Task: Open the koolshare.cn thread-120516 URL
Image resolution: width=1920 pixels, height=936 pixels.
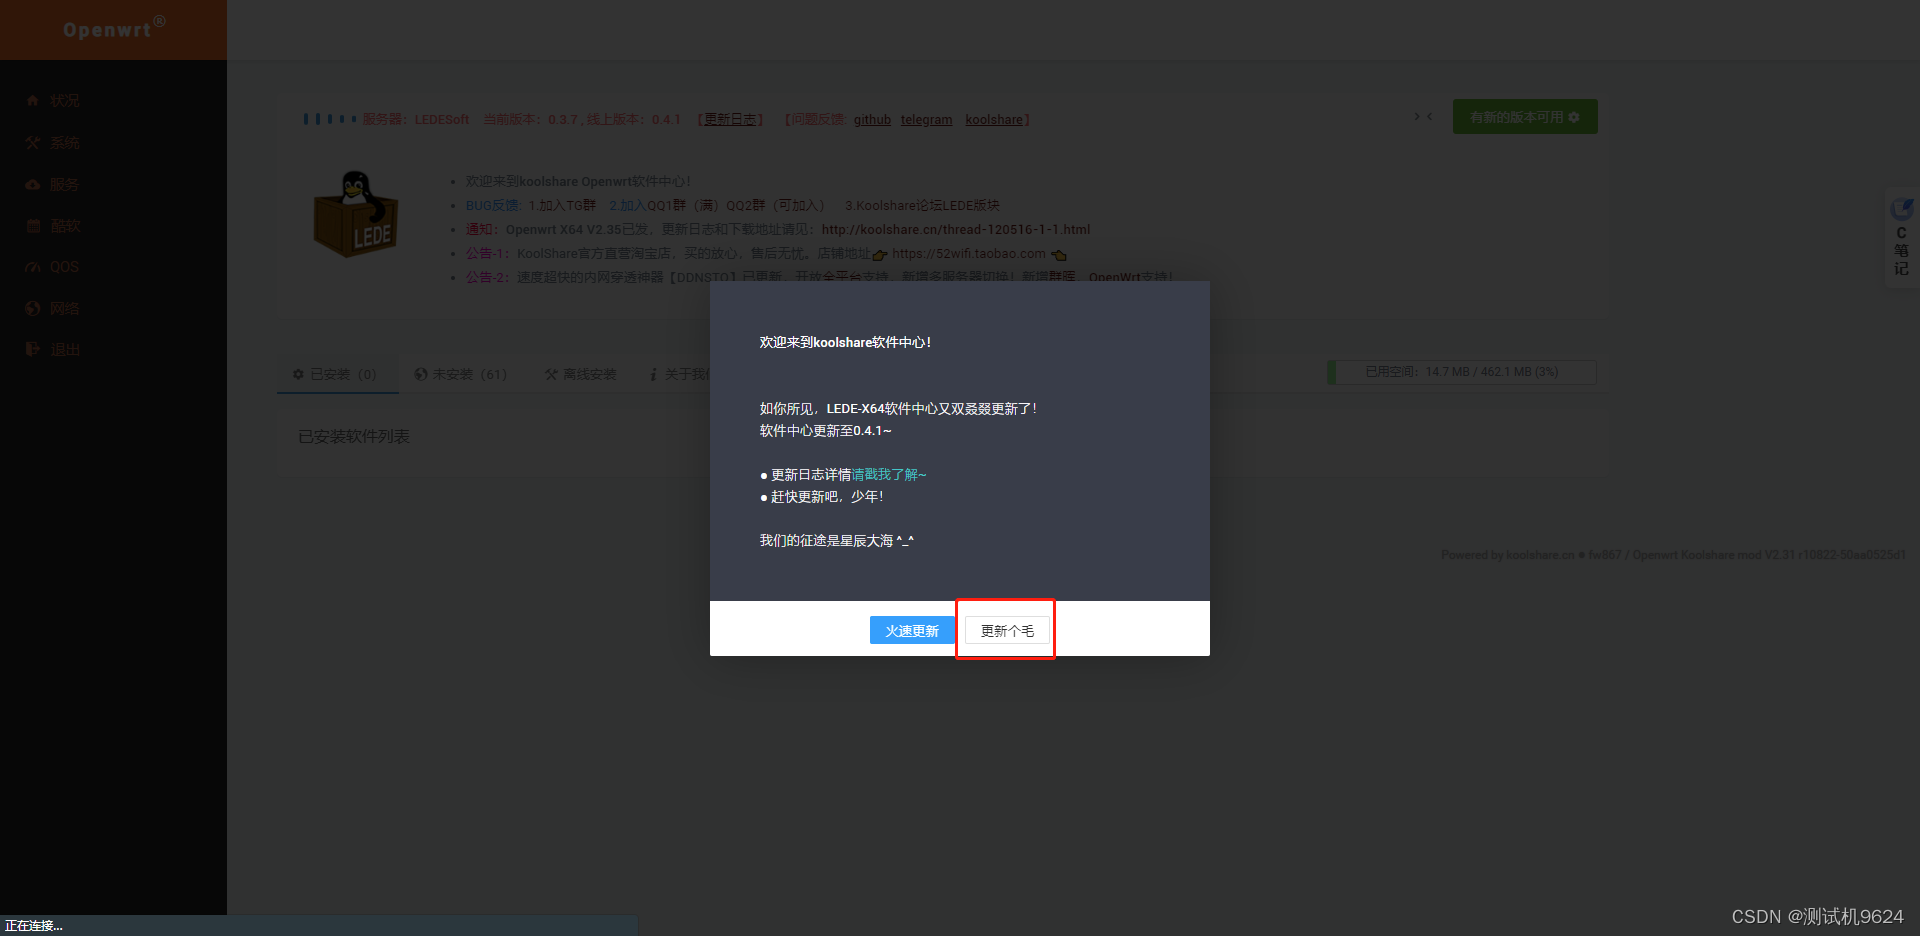Action: click(x=956, y=229)
